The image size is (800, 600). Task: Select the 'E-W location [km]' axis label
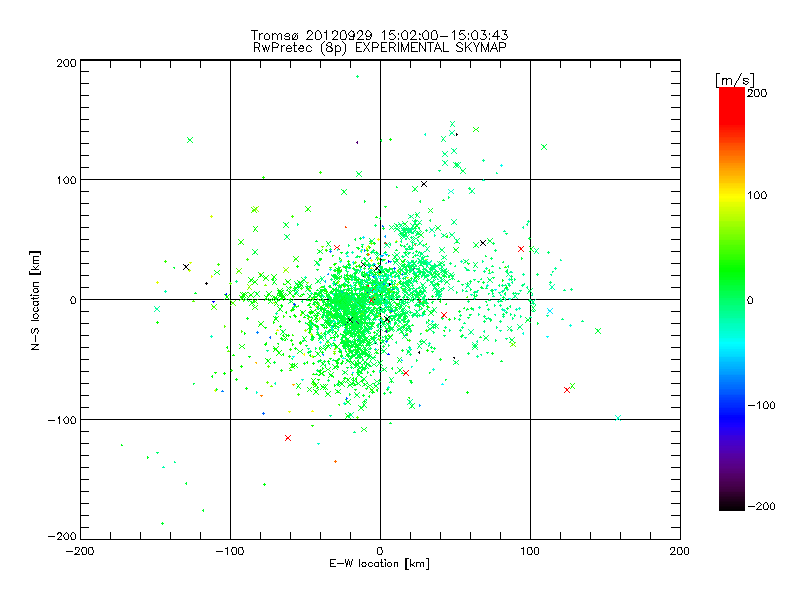point(379,564)
